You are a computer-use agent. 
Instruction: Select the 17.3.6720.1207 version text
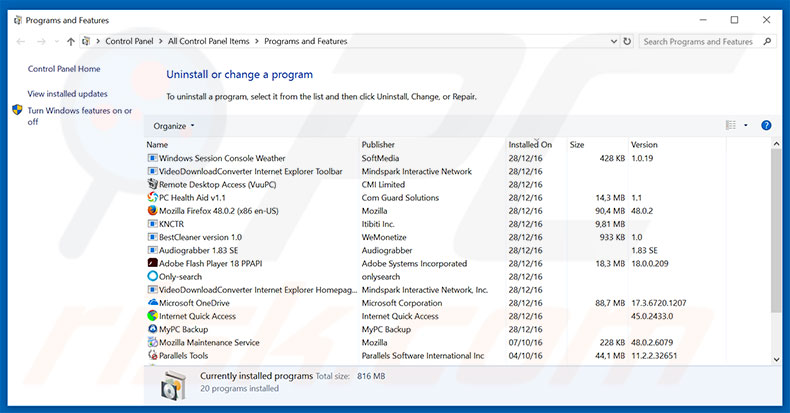pos(659,303)
